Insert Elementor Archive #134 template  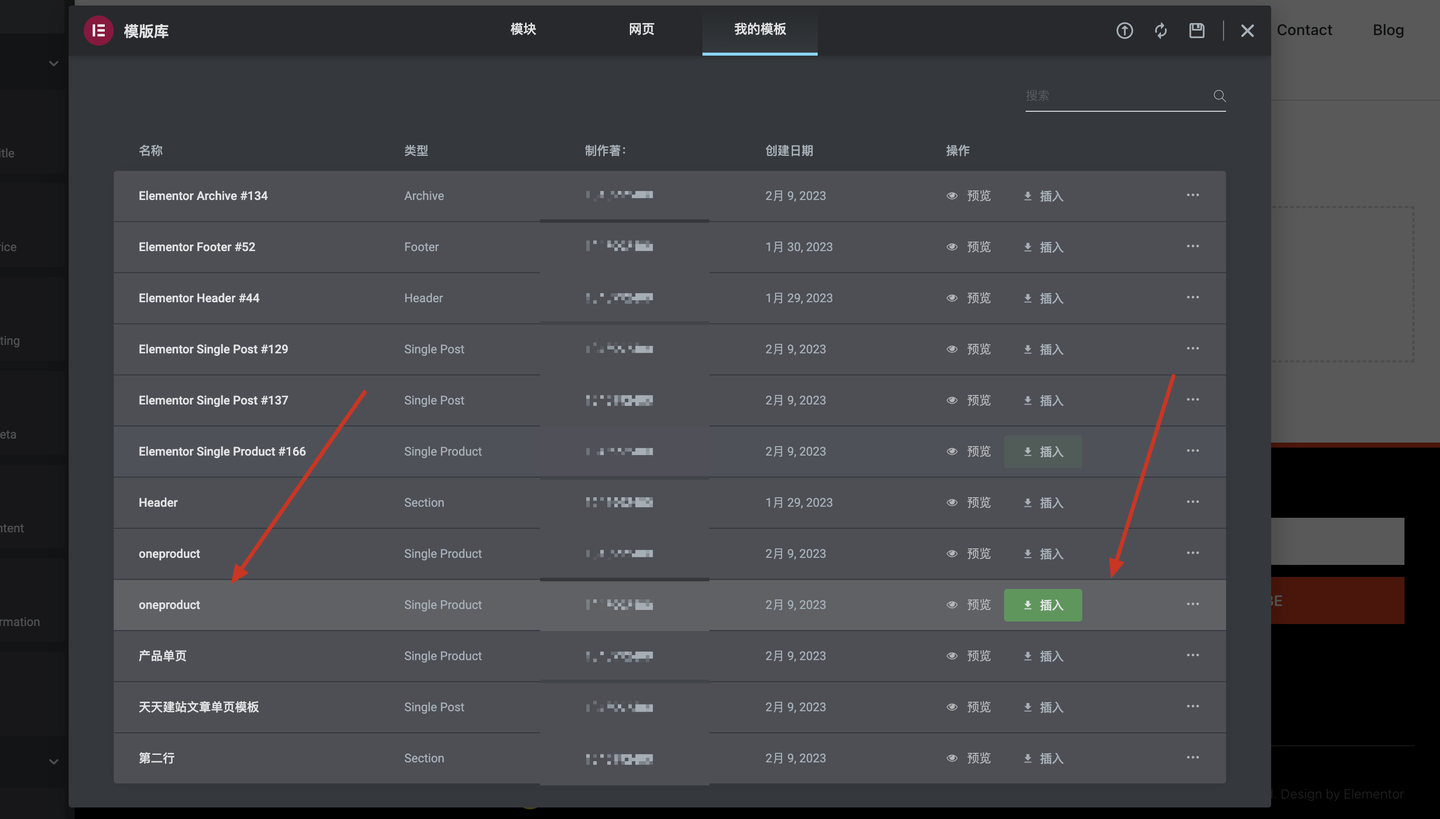[1043, 196]
